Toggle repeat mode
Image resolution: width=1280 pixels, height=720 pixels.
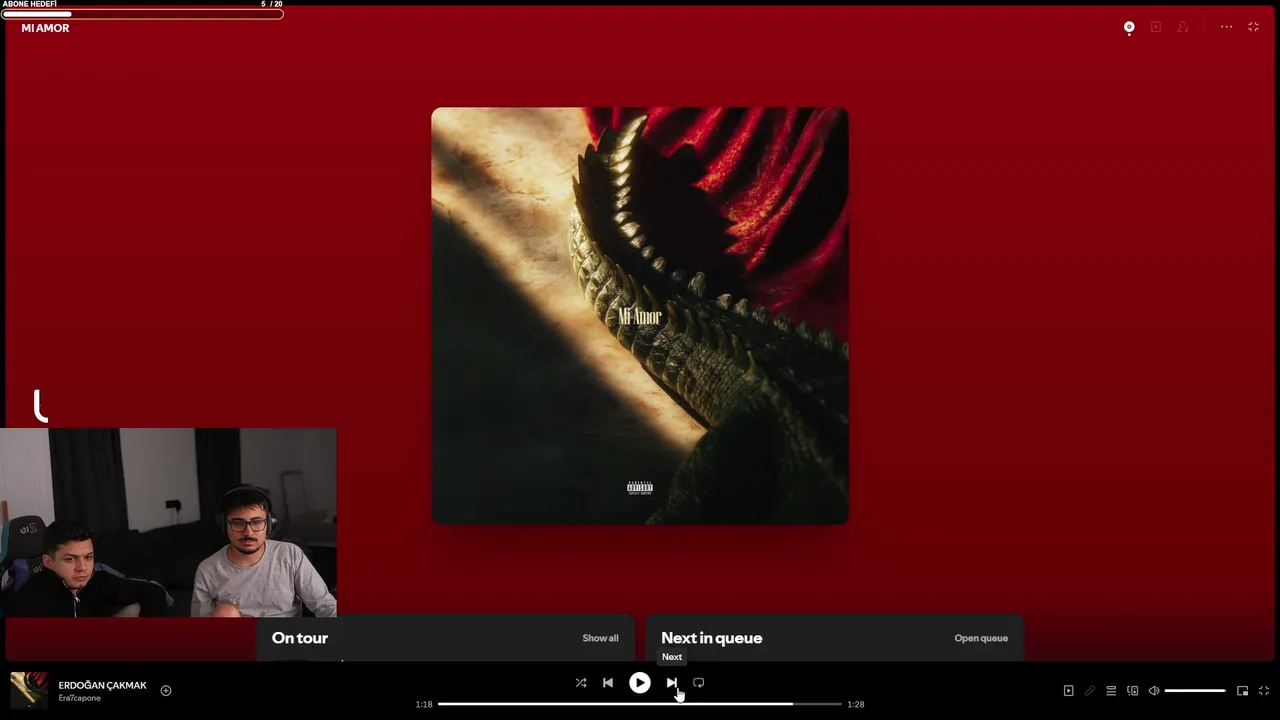tap(699, 683)
